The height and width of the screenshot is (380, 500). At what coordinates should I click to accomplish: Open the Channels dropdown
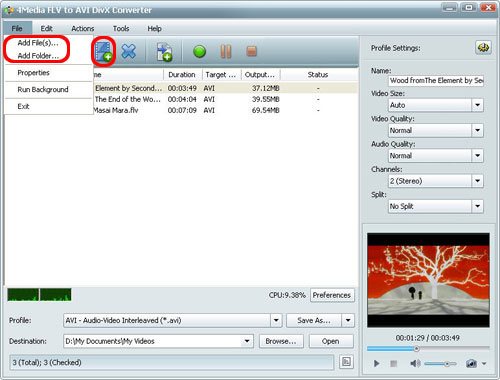[x=477, y=181]
